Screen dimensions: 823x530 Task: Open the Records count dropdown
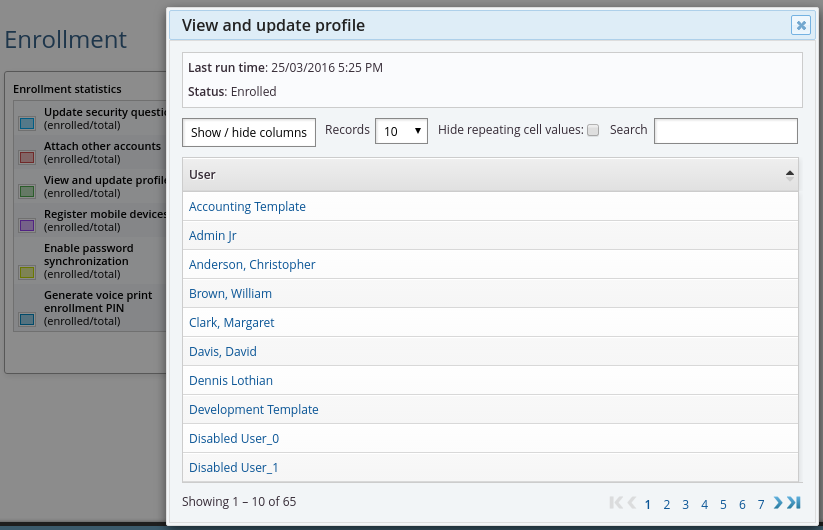point(402,131)
